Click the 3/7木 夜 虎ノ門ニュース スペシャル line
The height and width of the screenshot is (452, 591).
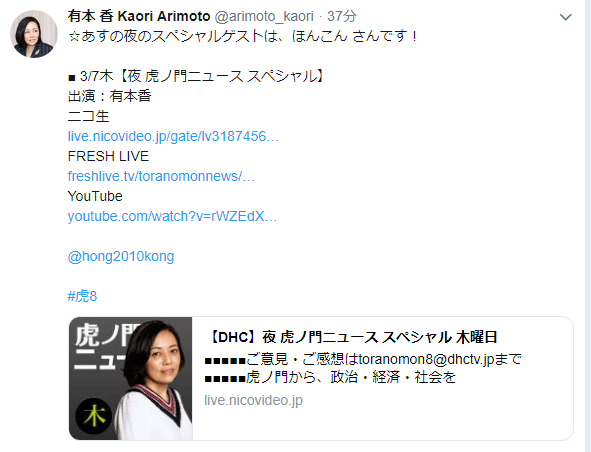[x=196, y=77]
